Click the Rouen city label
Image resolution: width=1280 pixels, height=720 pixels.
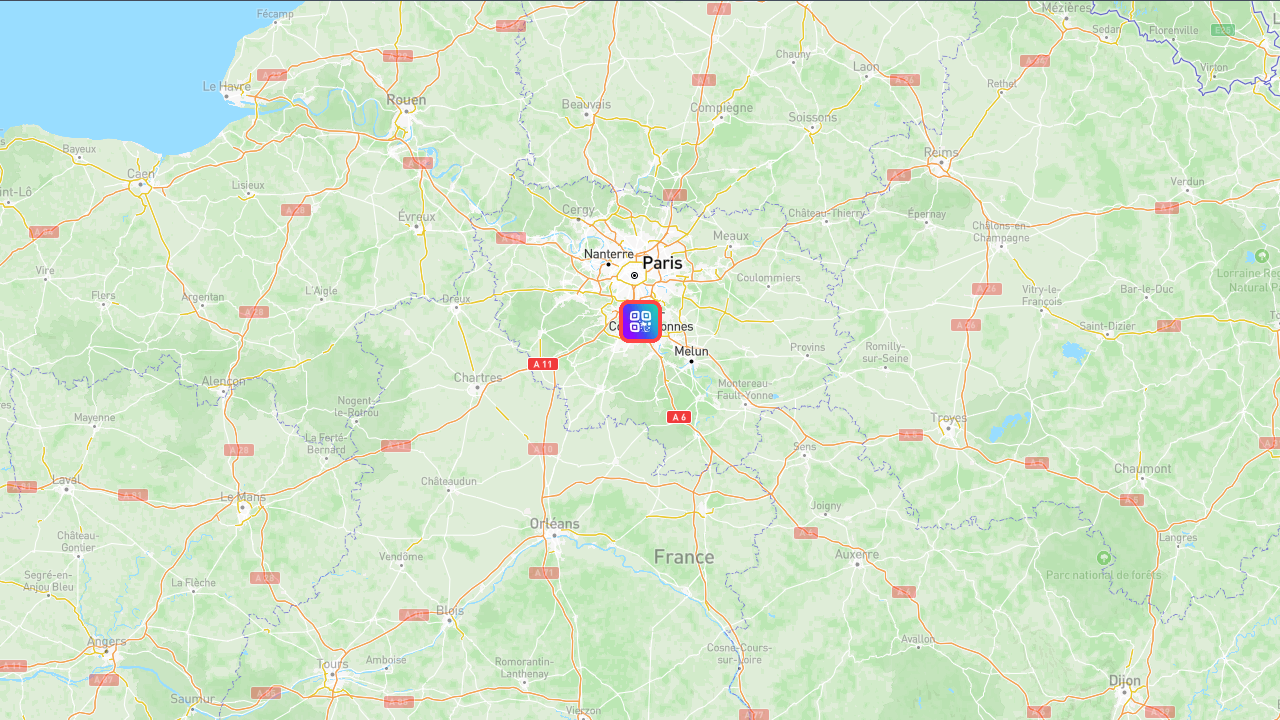(x=406, y=100)
